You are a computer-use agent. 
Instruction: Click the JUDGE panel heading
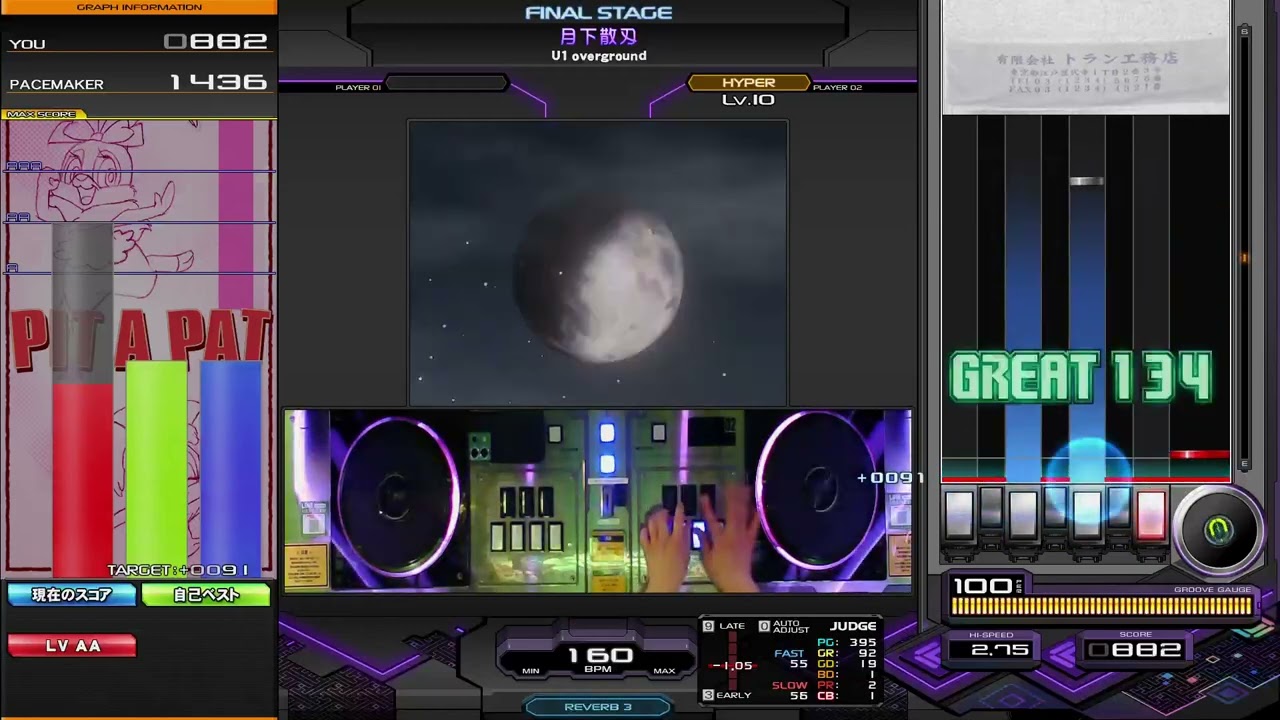click(x=852, y=626)
